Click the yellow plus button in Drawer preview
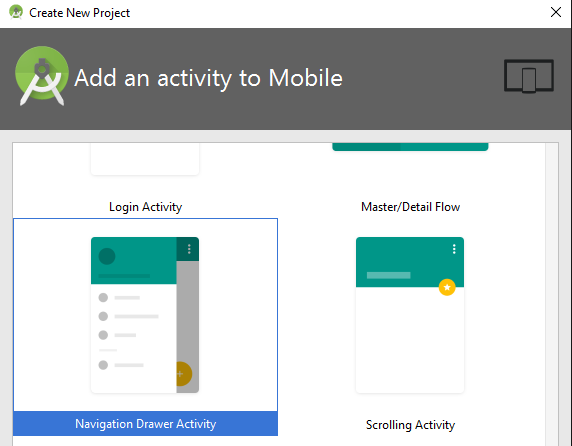 click(184, 373)
